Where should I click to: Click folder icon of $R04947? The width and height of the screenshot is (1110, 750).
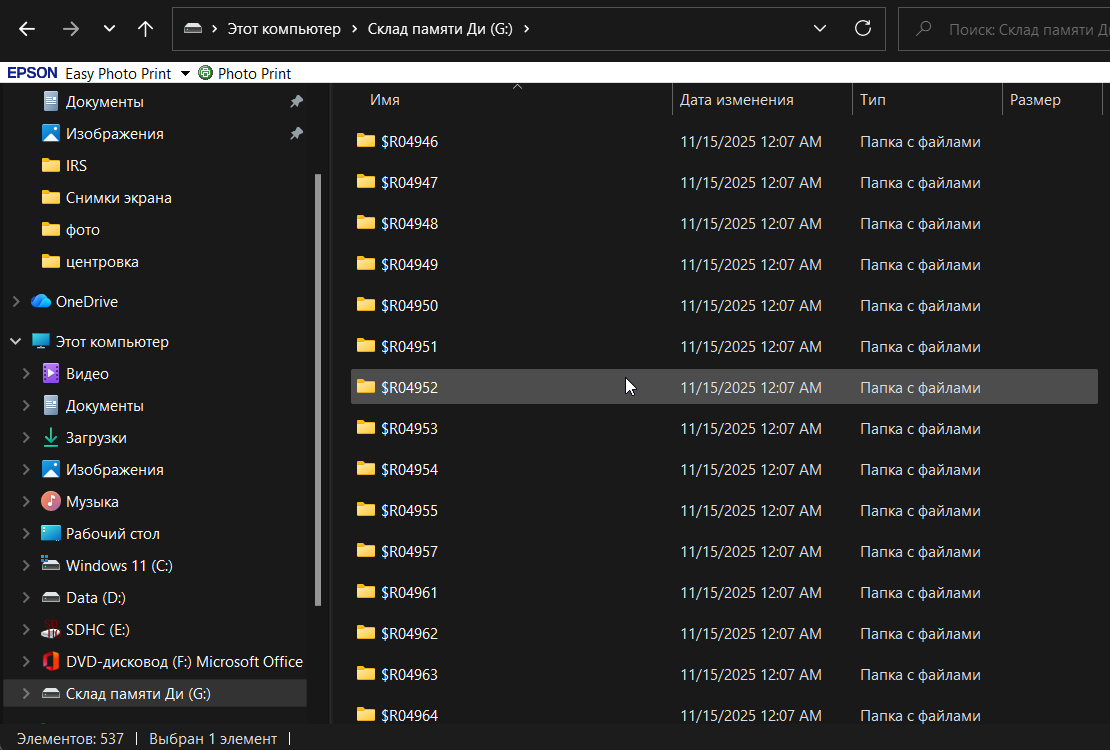point(365,181)
